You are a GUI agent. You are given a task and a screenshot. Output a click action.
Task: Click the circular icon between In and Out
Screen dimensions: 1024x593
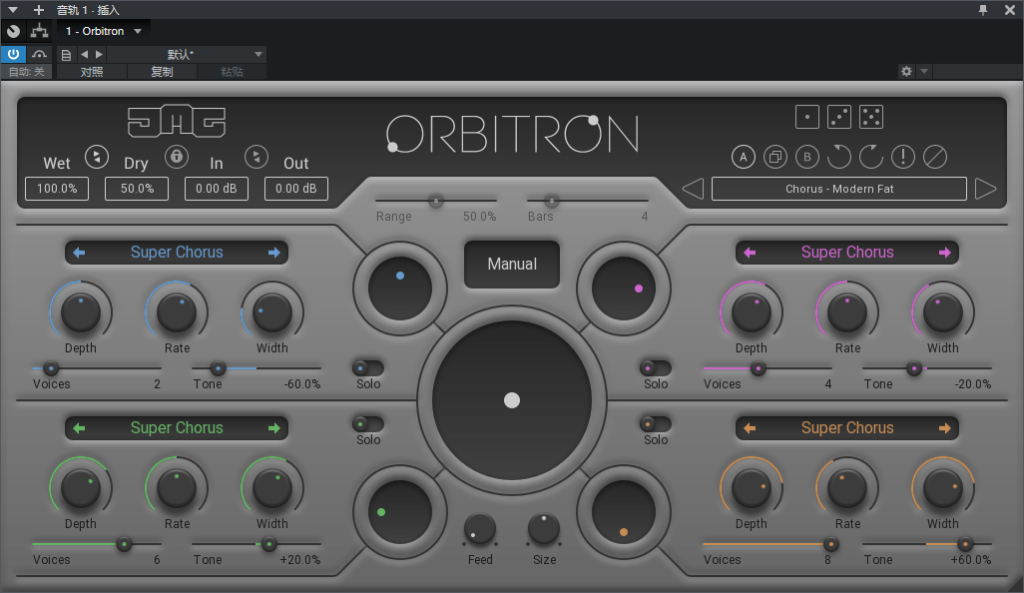(256, 157)
